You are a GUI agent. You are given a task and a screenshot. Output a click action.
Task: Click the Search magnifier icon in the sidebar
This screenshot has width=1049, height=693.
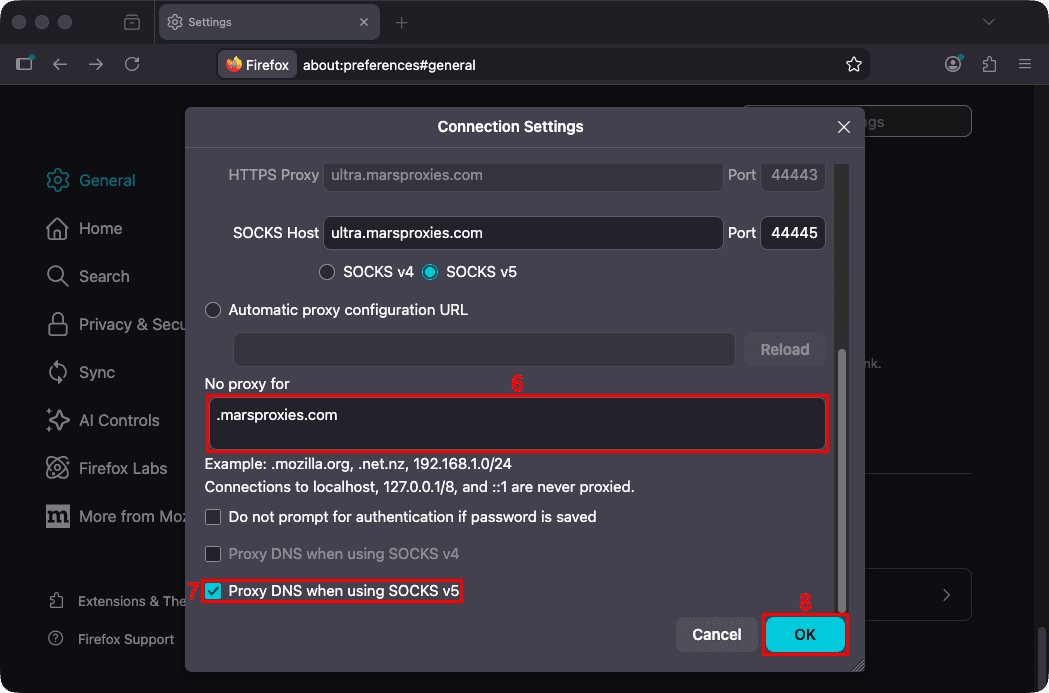58,276
